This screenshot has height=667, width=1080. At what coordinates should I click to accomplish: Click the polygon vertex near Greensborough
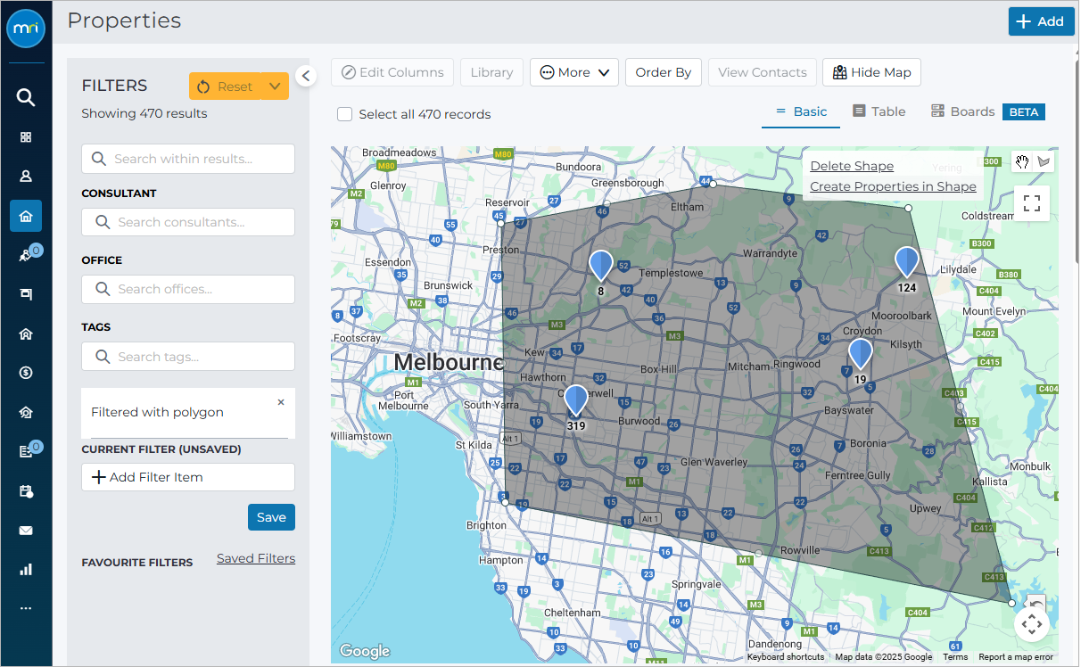[713, 184]
